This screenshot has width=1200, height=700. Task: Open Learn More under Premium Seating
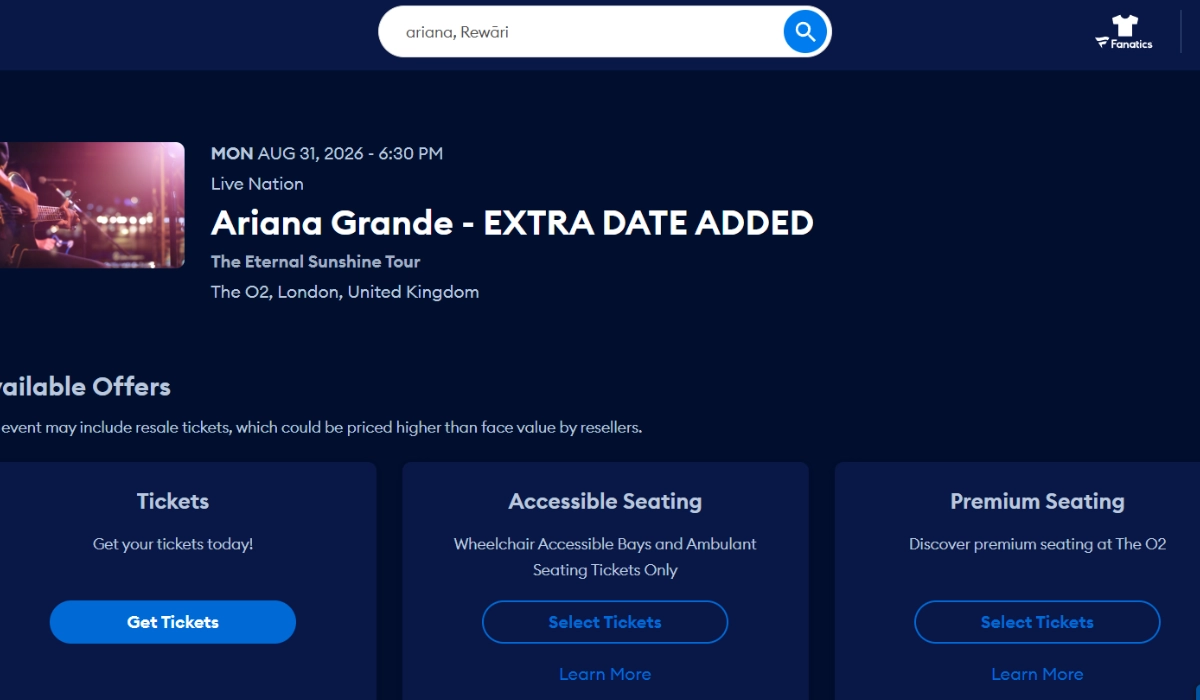1037,673
